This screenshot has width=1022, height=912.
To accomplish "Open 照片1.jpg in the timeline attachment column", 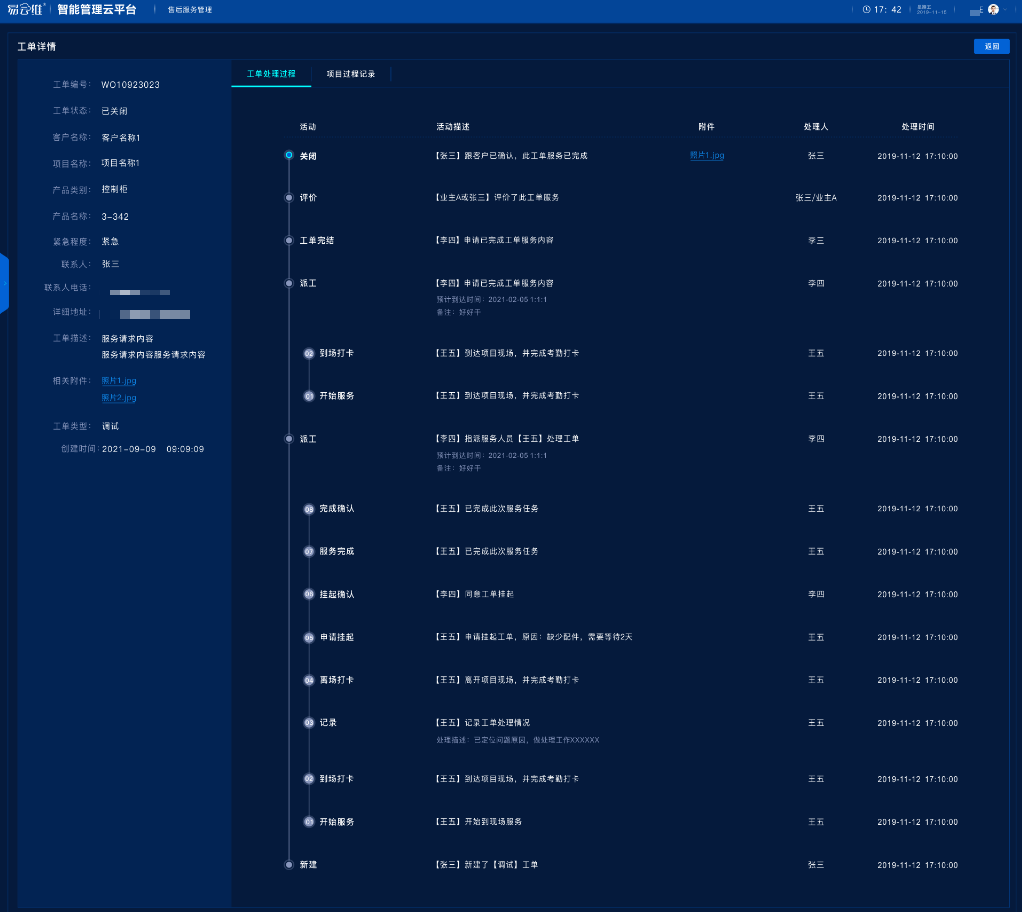I will pos(706,156).
